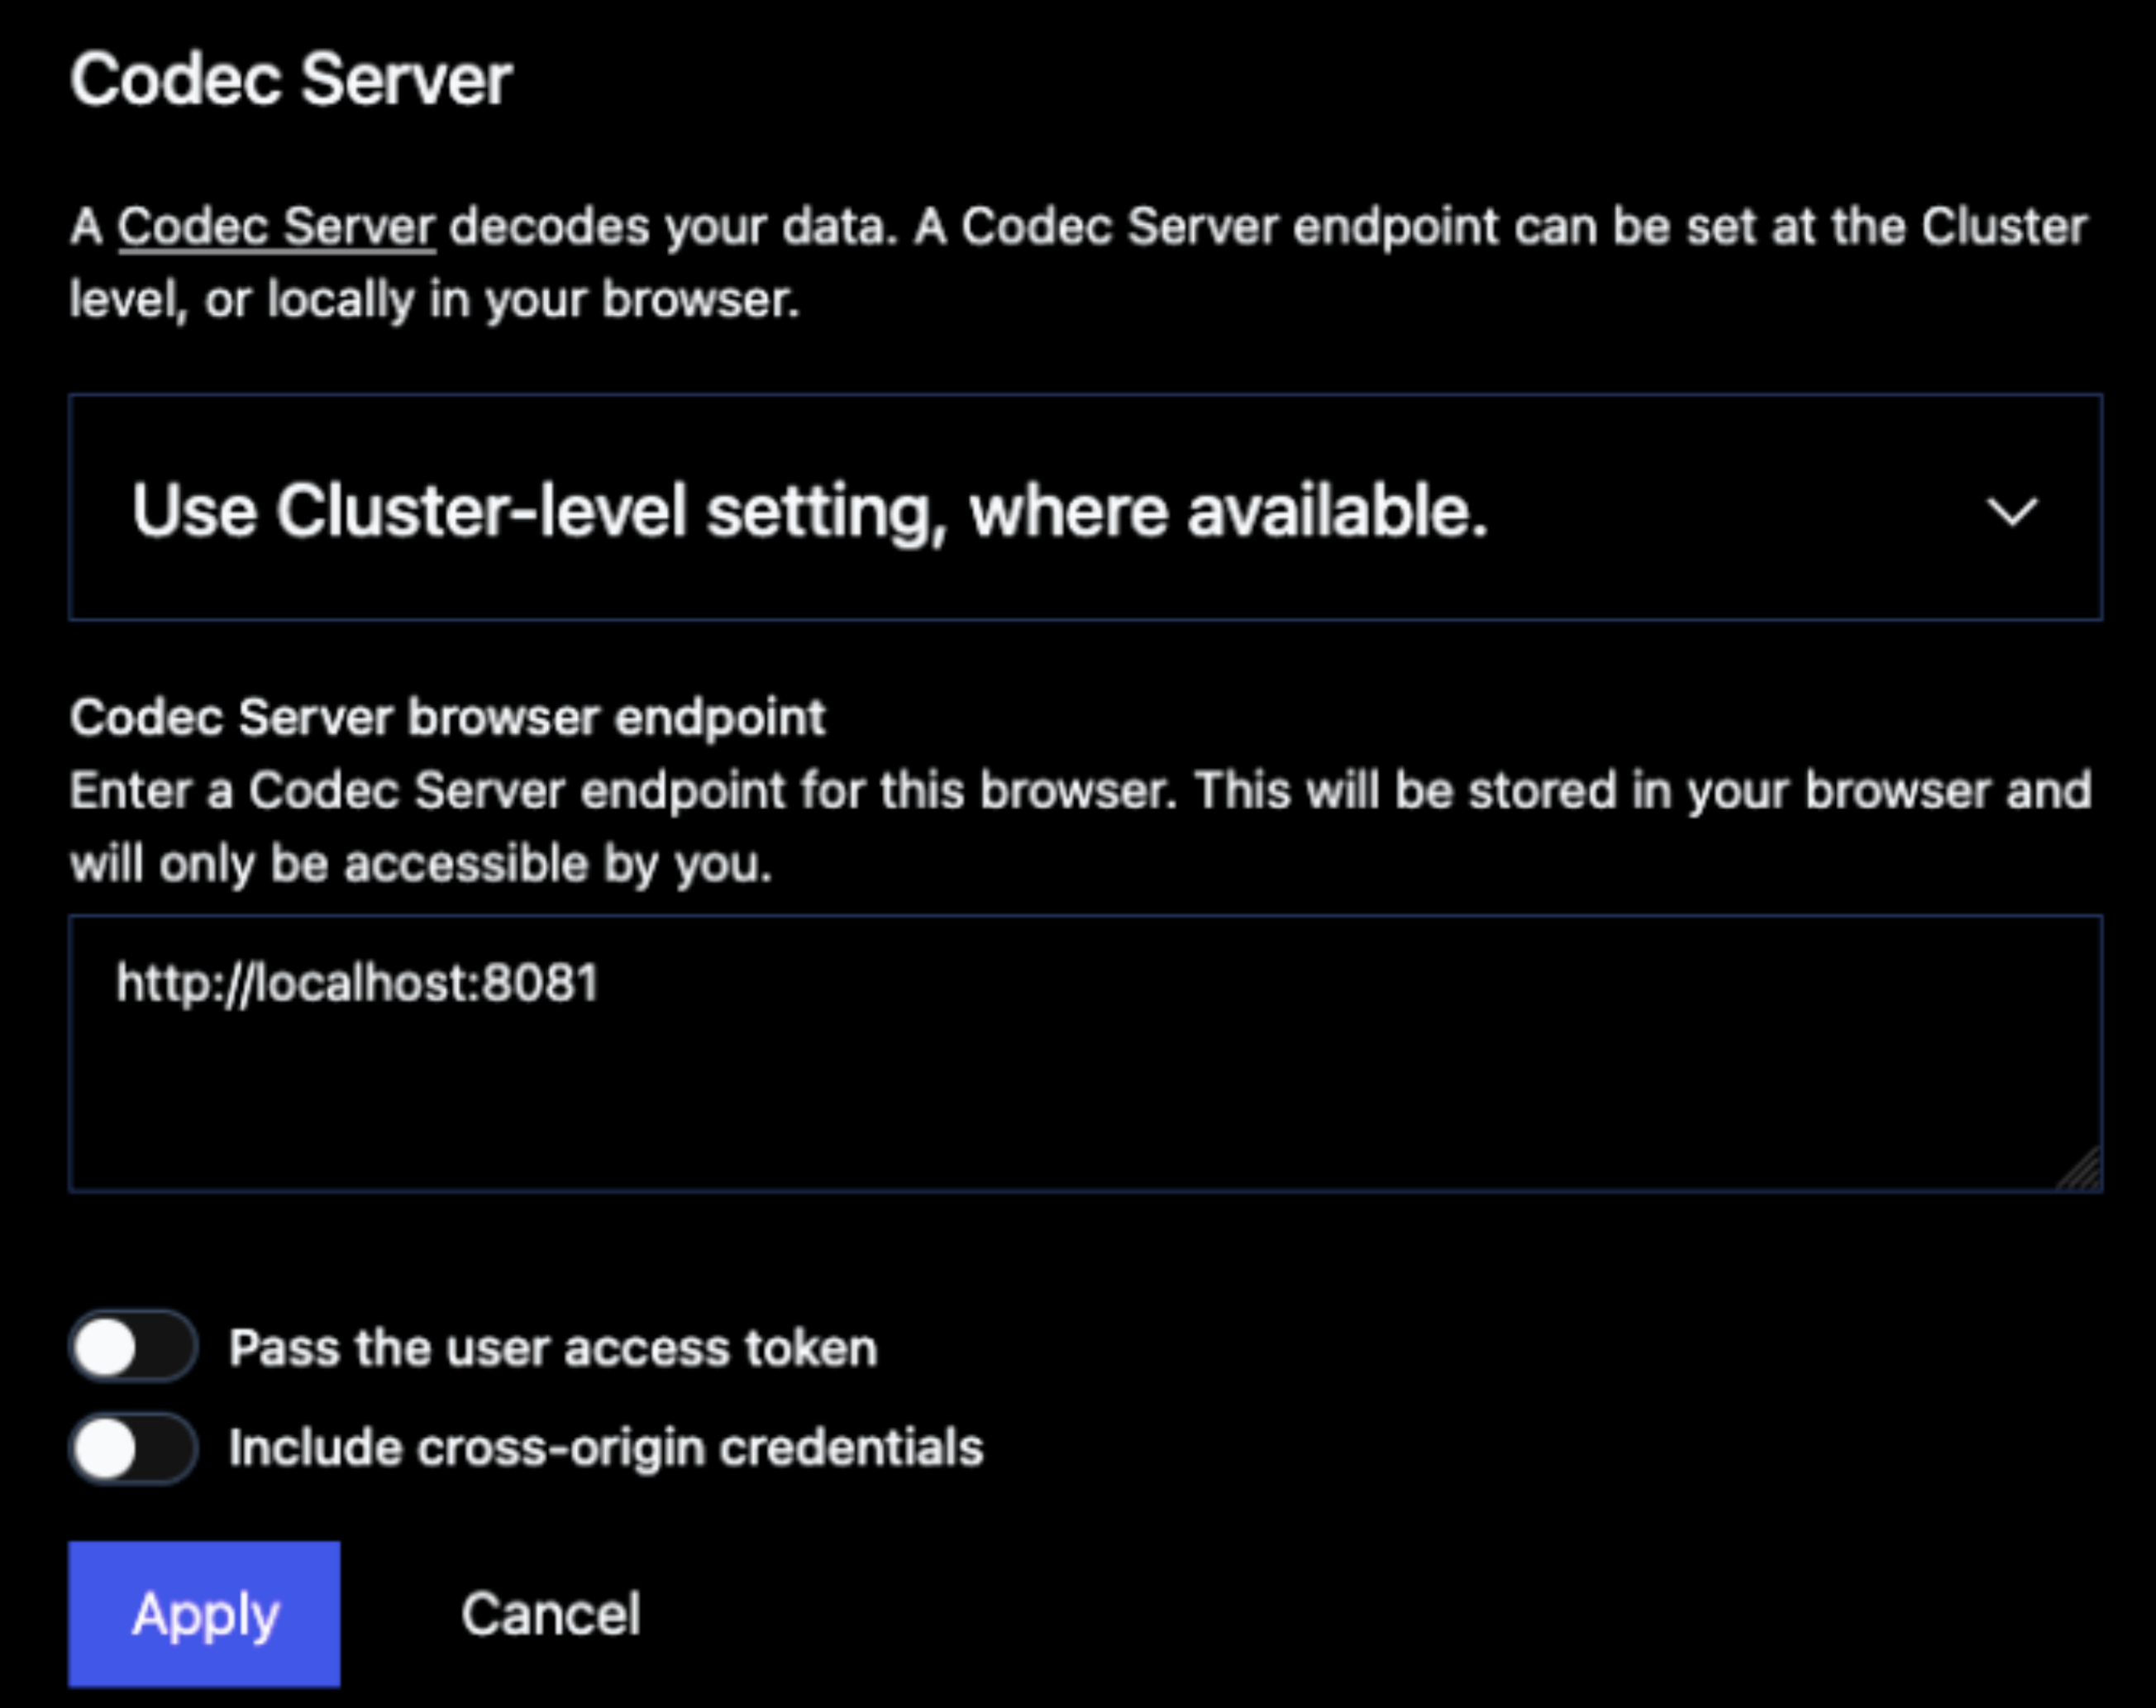Image resolution: width=2156 pixels, height=1708 pixels.
Task: Click the Include cross-origin credentials label
Action: (606, 1447)
